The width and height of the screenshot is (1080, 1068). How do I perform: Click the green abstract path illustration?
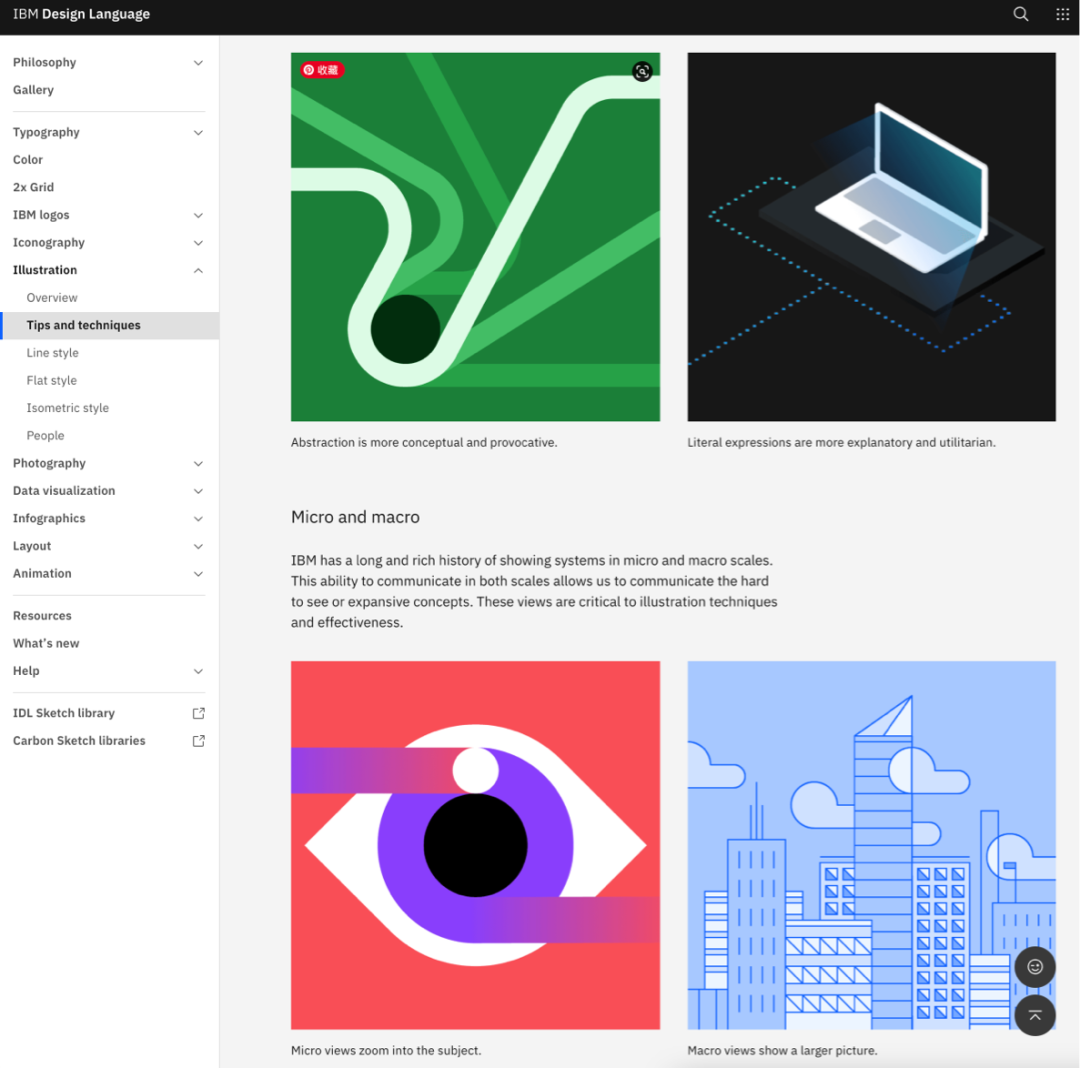tap(475, 237)
